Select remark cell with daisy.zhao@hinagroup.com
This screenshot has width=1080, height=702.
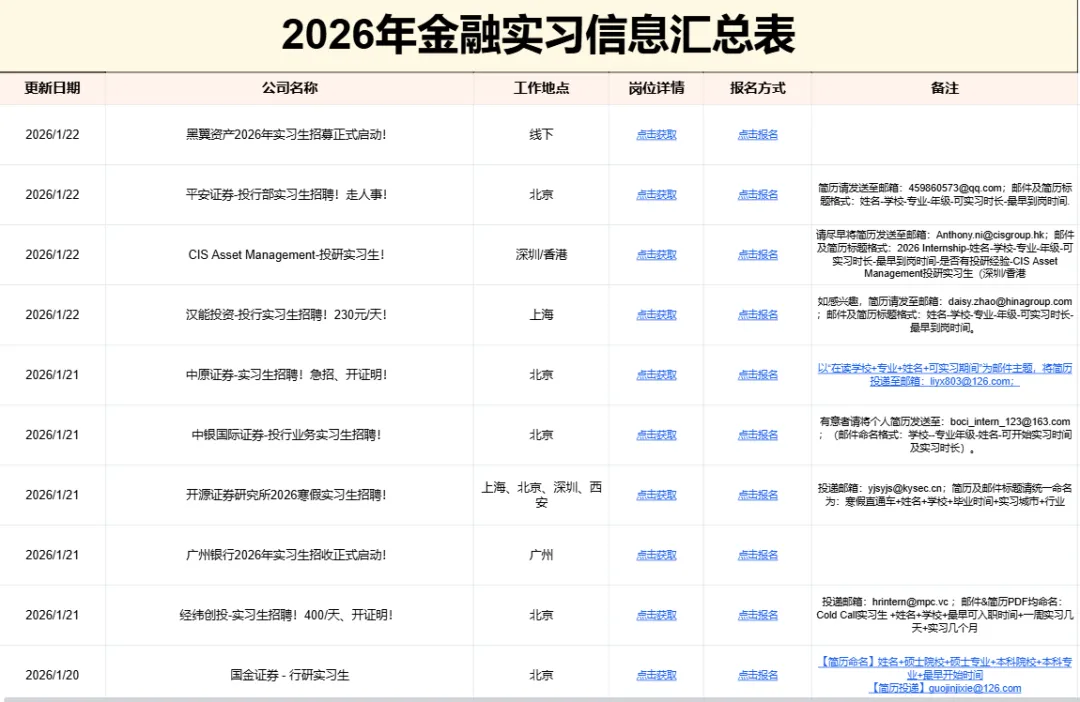point(944,315)
